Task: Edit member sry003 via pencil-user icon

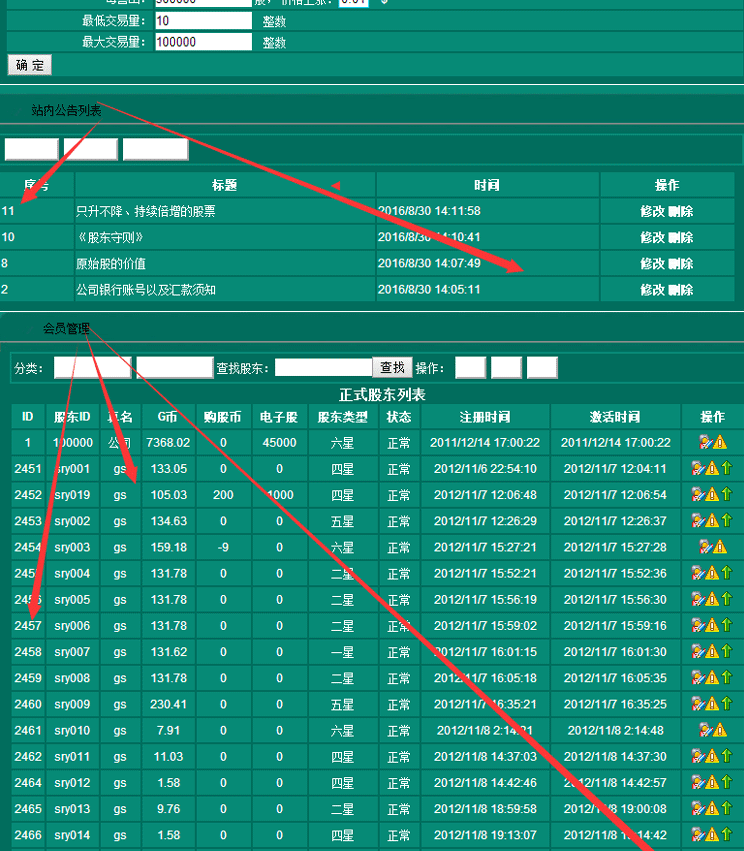Action: tap(705, 547)
